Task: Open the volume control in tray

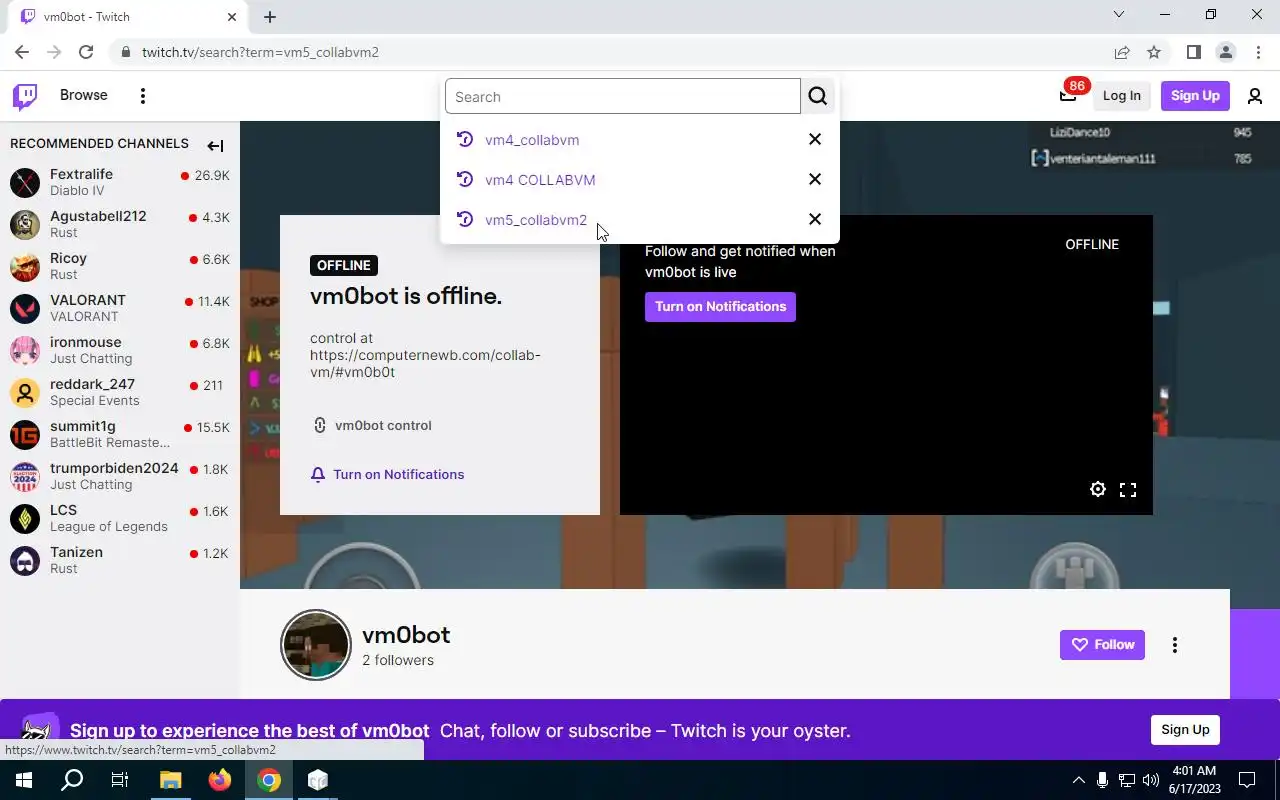Action: (1150, 780)
